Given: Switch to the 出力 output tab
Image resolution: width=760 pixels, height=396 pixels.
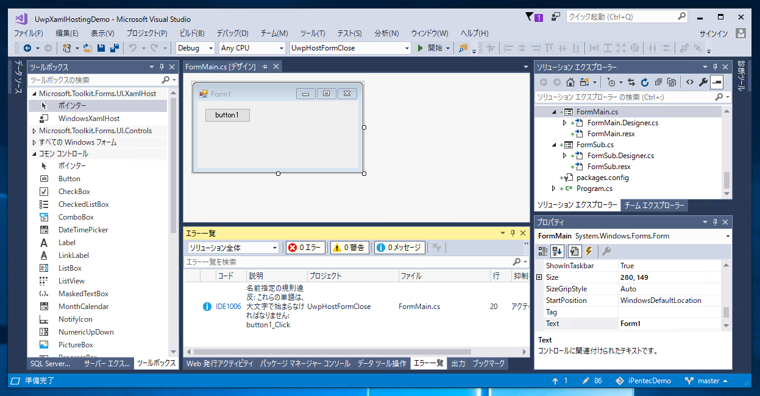Looking at the screenshot, I should [x=458, y=364].
